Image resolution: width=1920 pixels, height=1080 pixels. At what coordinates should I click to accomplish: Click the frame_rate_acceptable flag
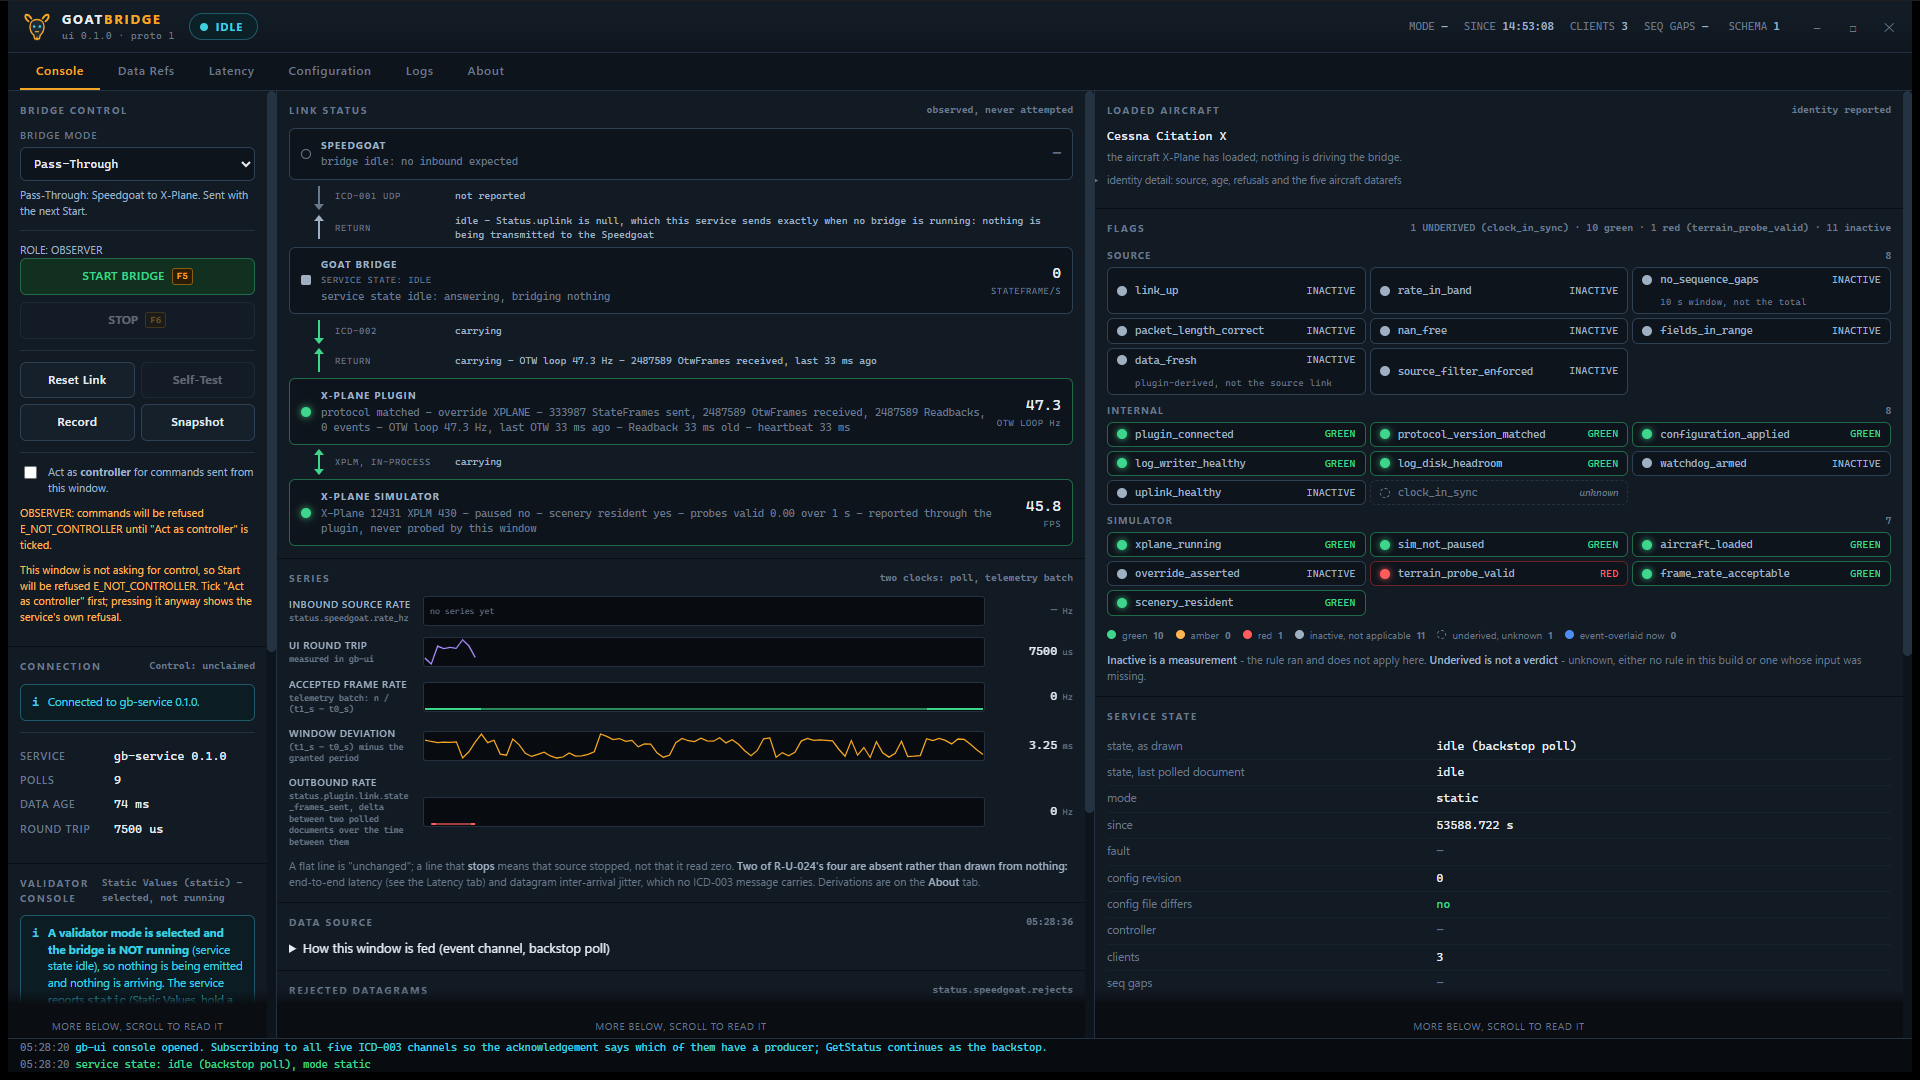coord(1761,574)
